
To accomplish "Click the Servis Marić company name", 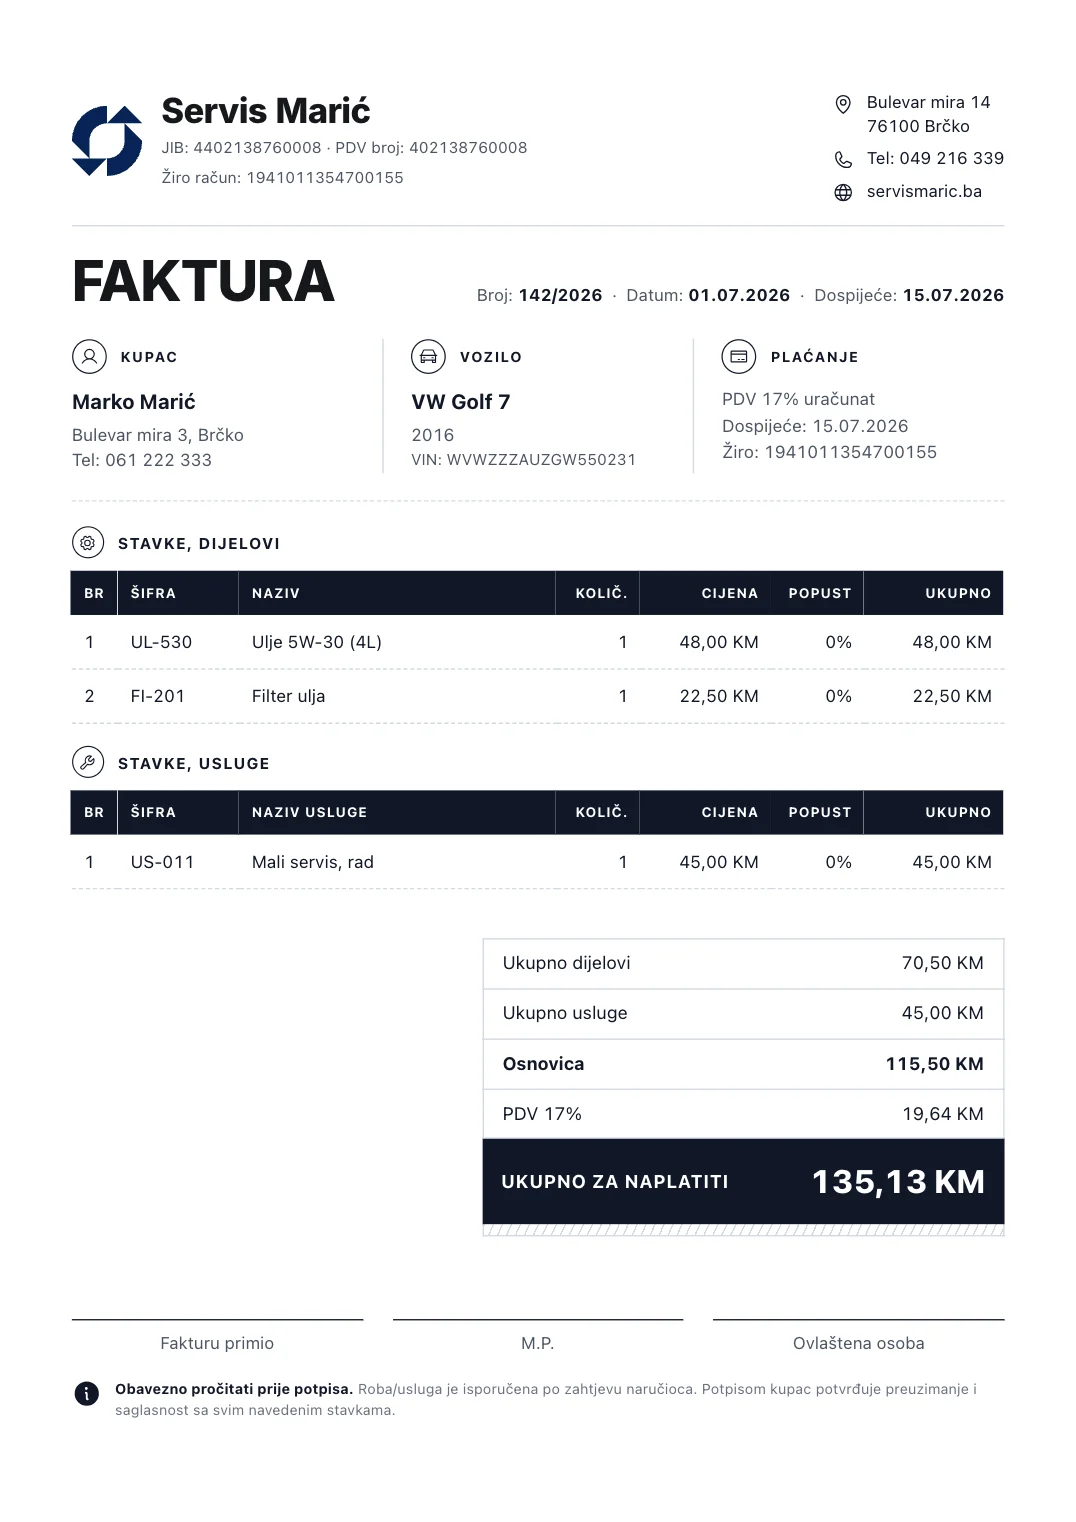I will point(266,110).
